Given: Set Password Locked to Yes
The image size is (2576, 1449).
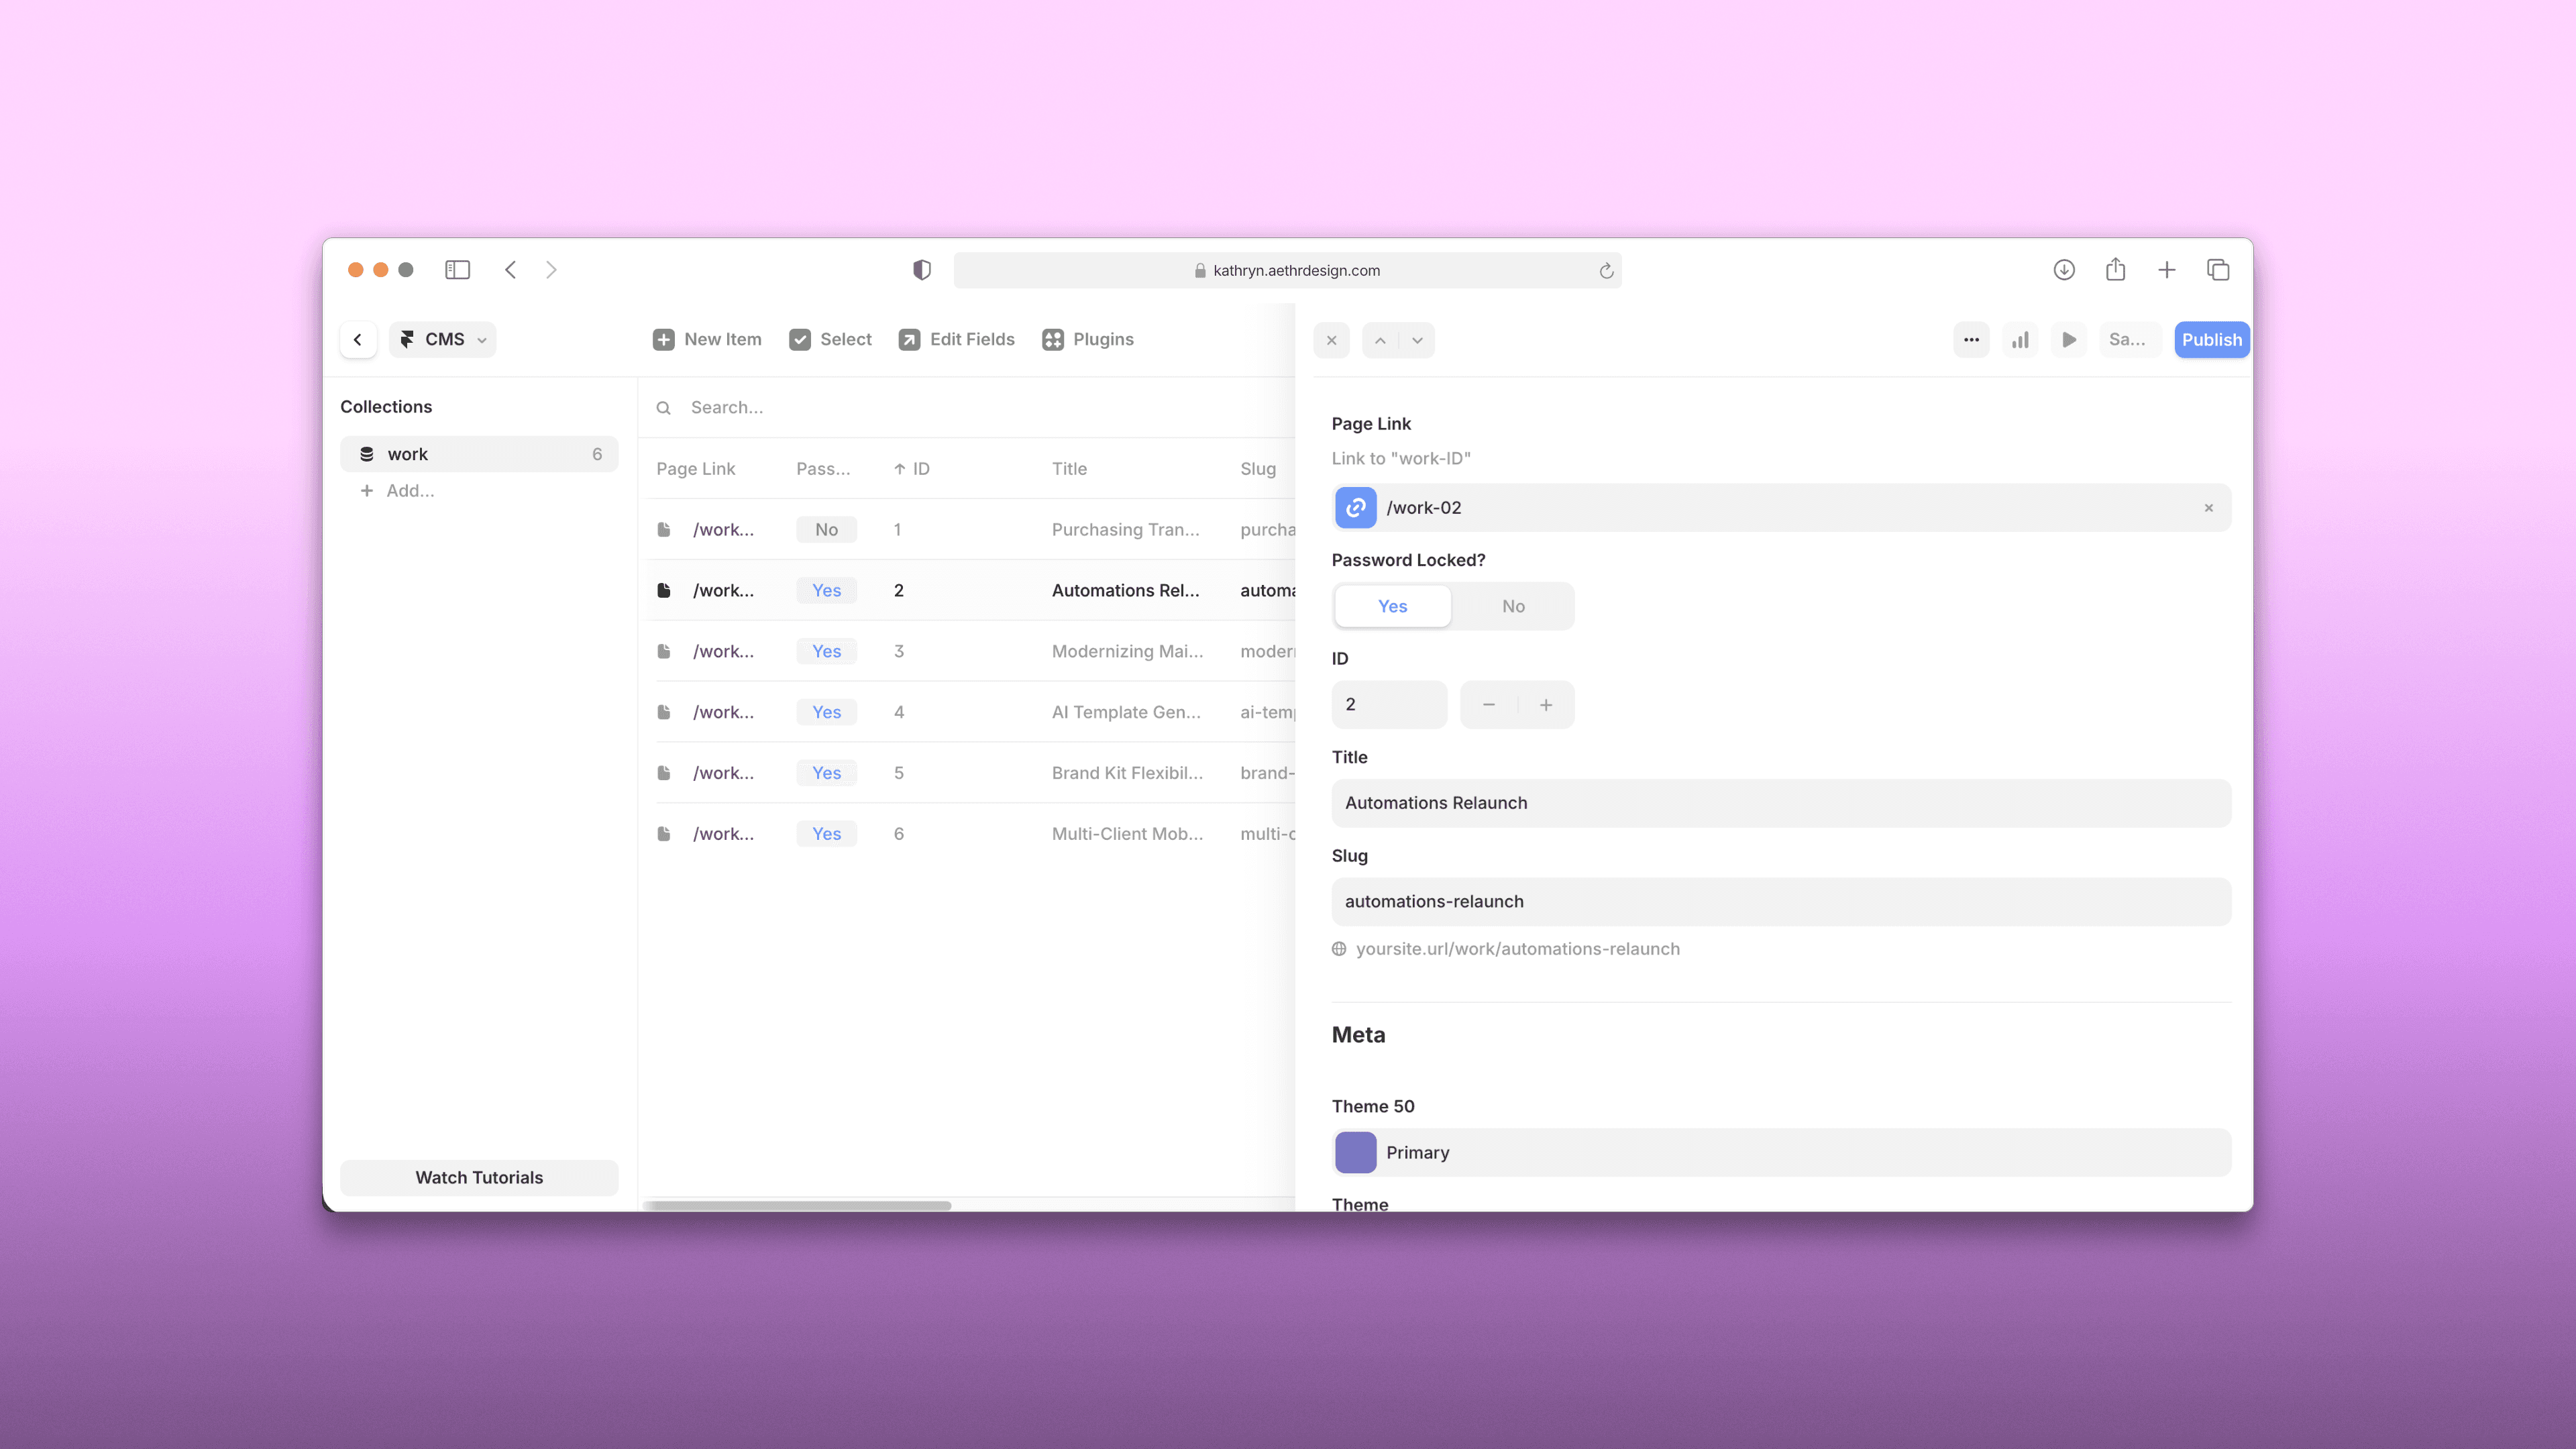Looking at the screenshot, I should click(1392, 606).
